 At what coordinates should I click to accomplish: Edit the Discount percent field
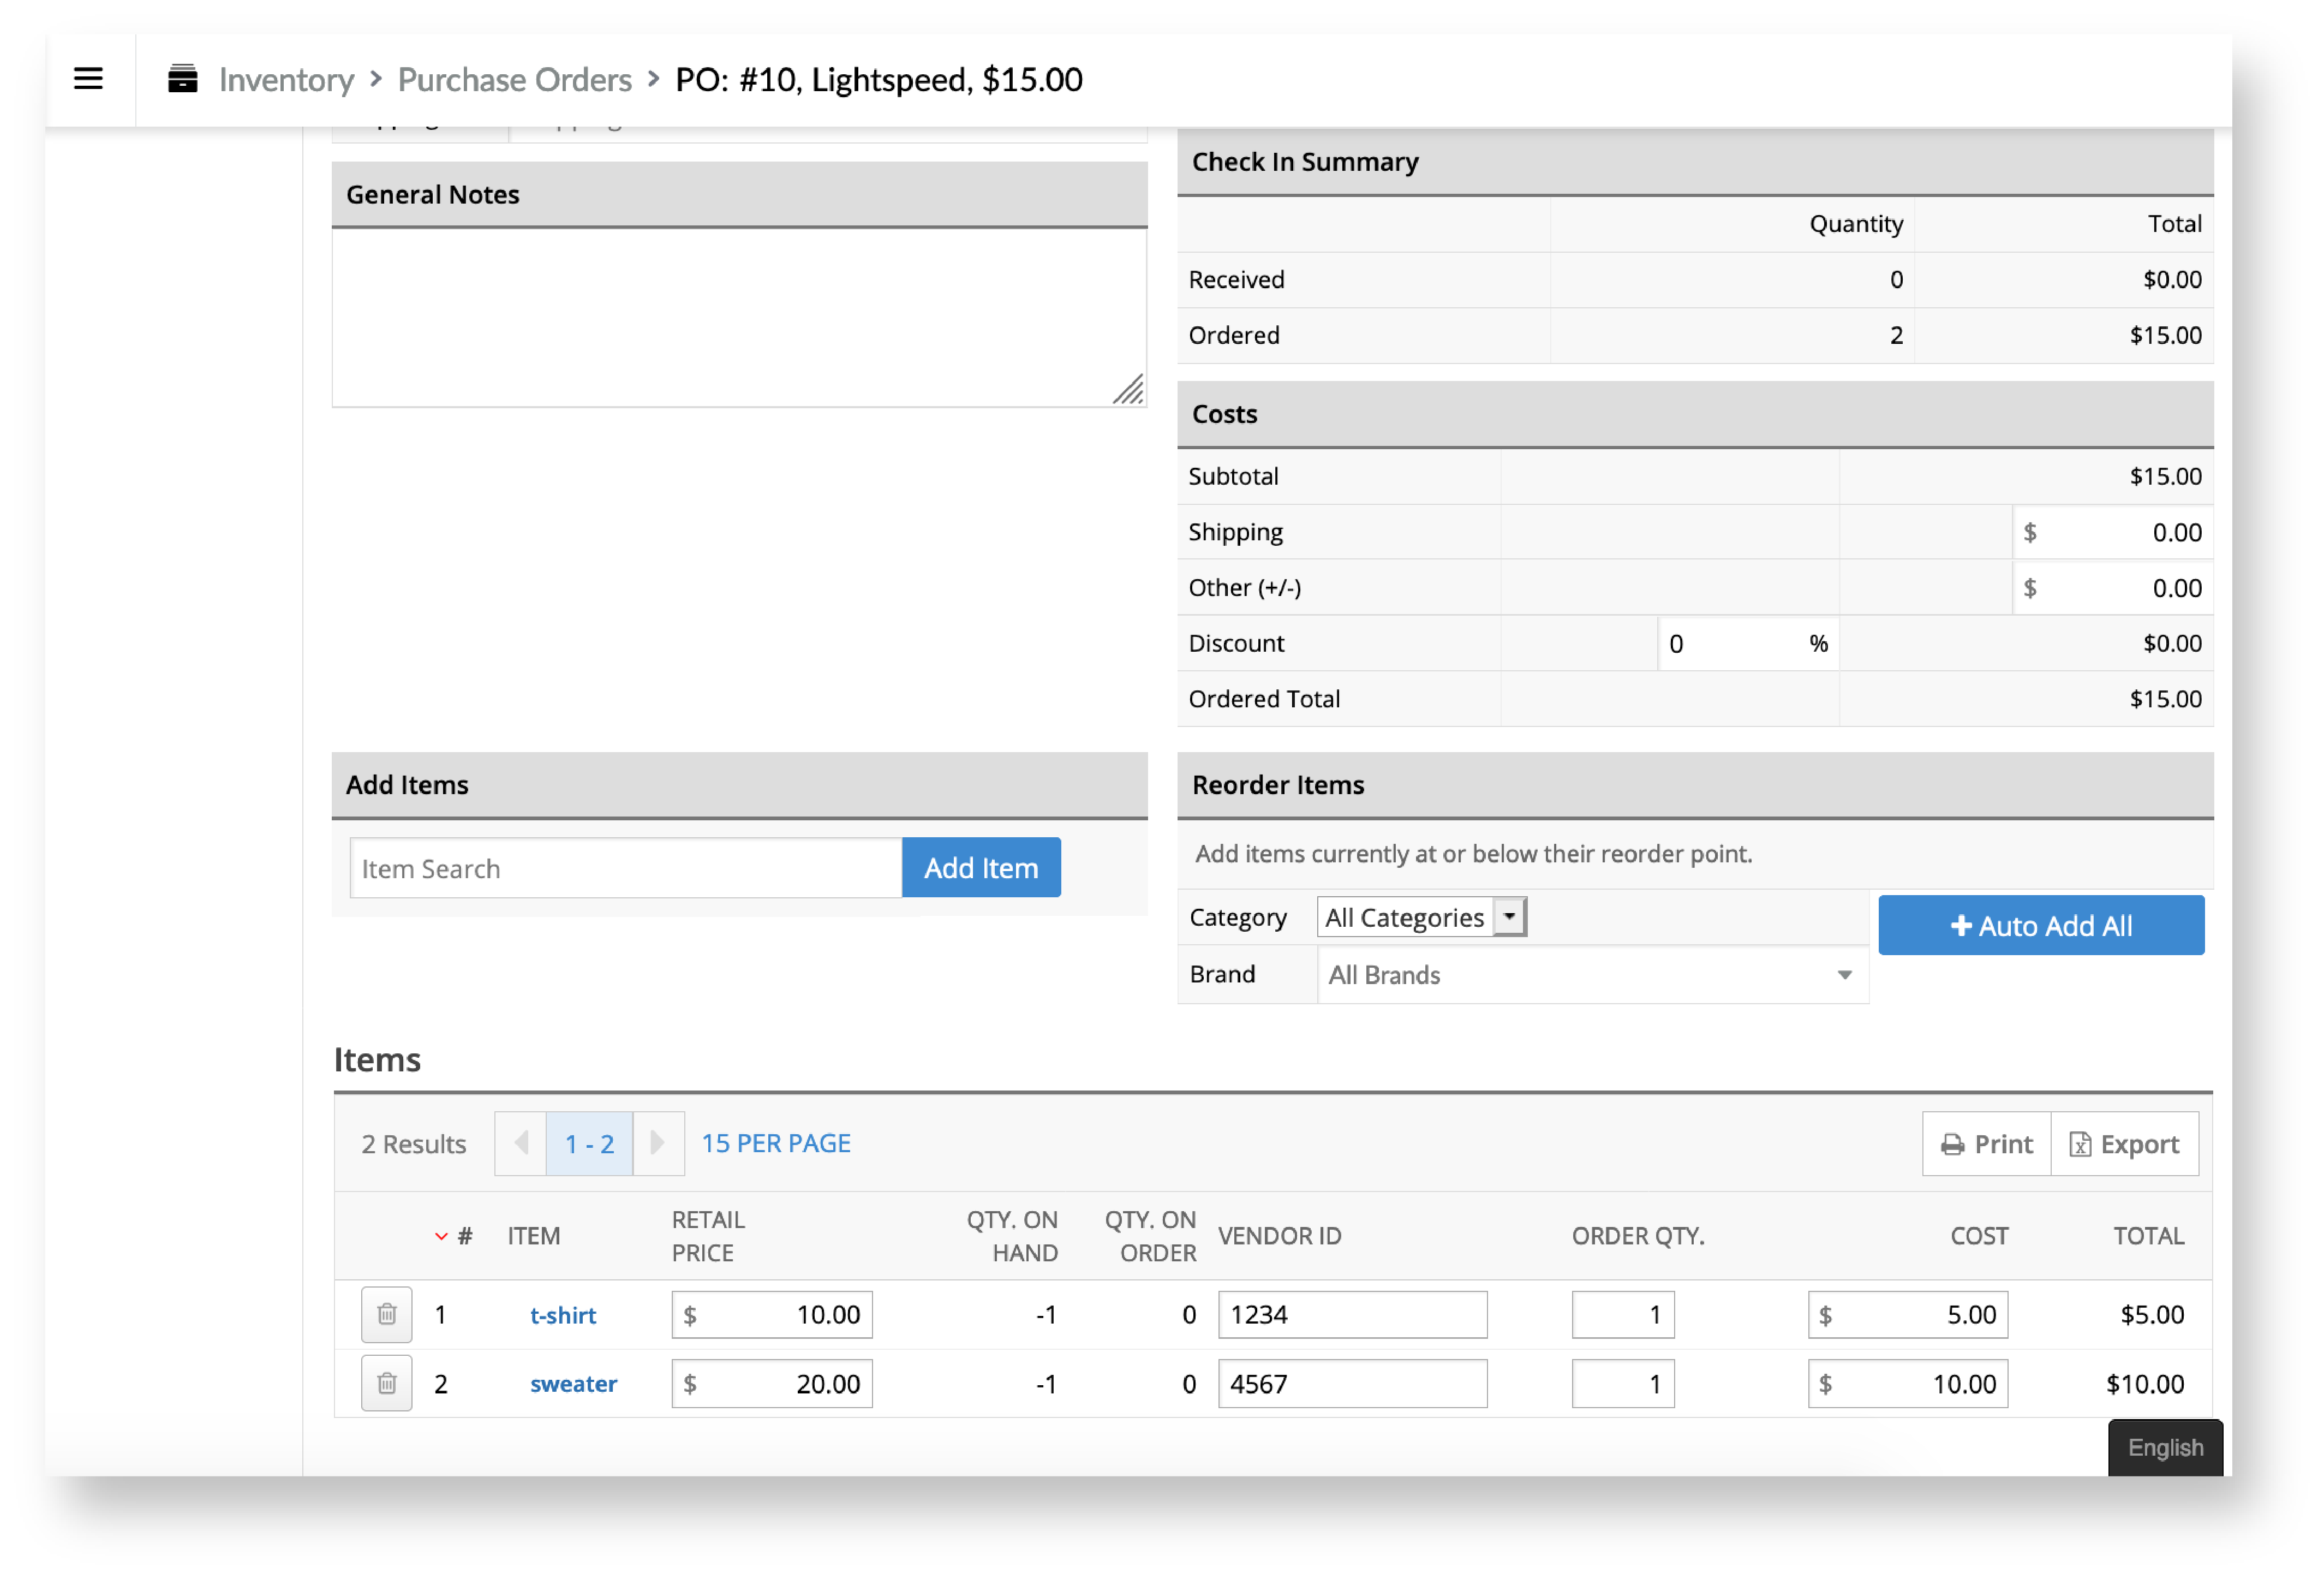[1748, 644]
